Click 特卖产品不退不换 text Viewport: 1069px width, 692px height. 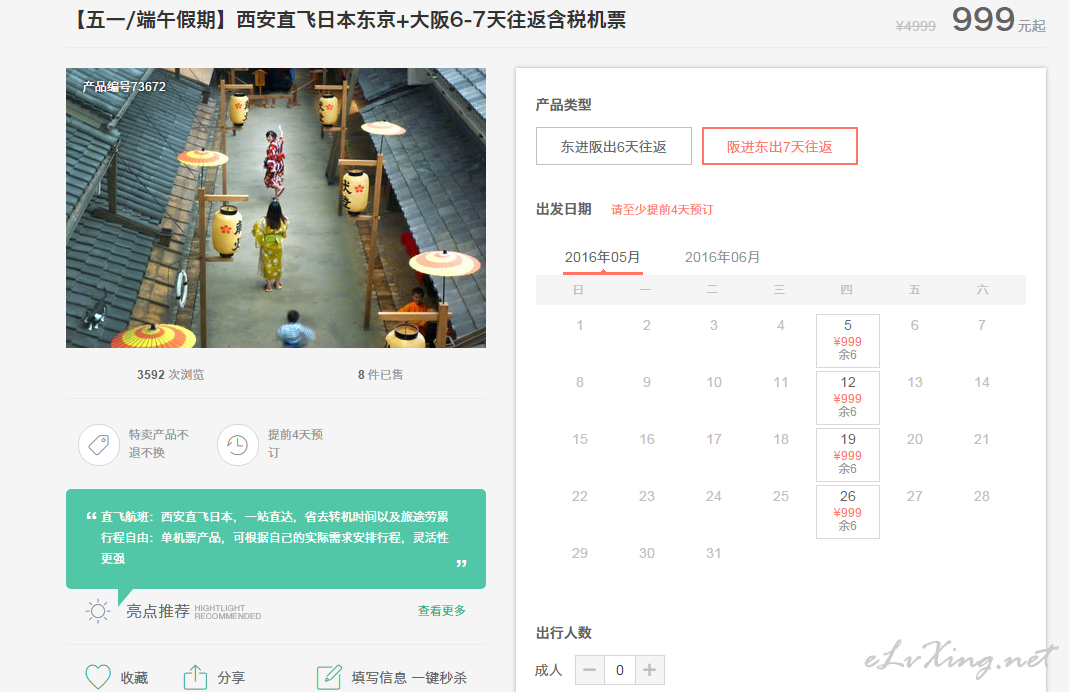point(159,444)
